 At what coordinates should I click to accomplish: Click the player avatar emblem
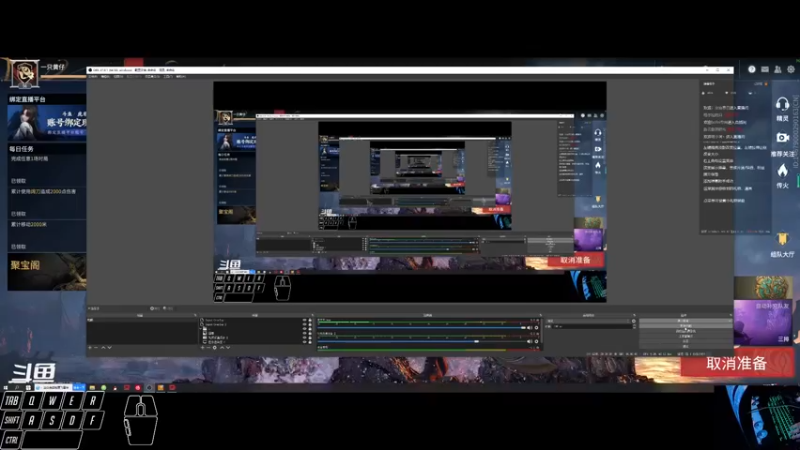pyautogui.click(x=24, y=74)
